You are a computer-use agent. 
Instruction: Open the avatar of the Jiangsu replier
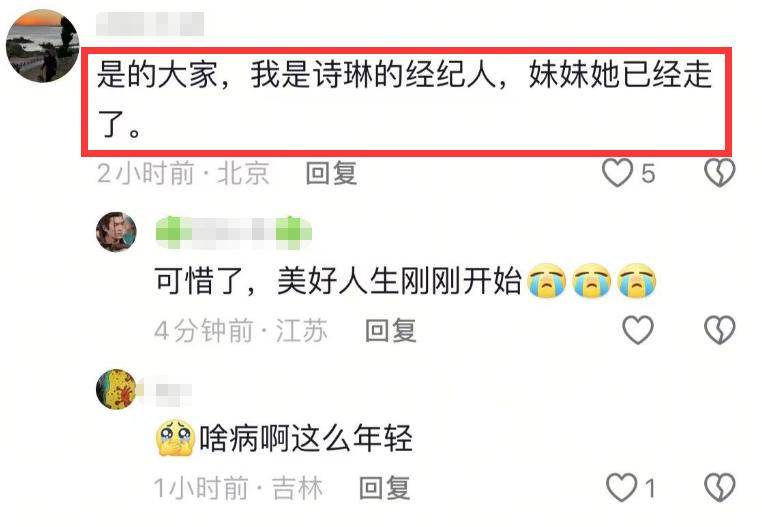pos(116,232)
